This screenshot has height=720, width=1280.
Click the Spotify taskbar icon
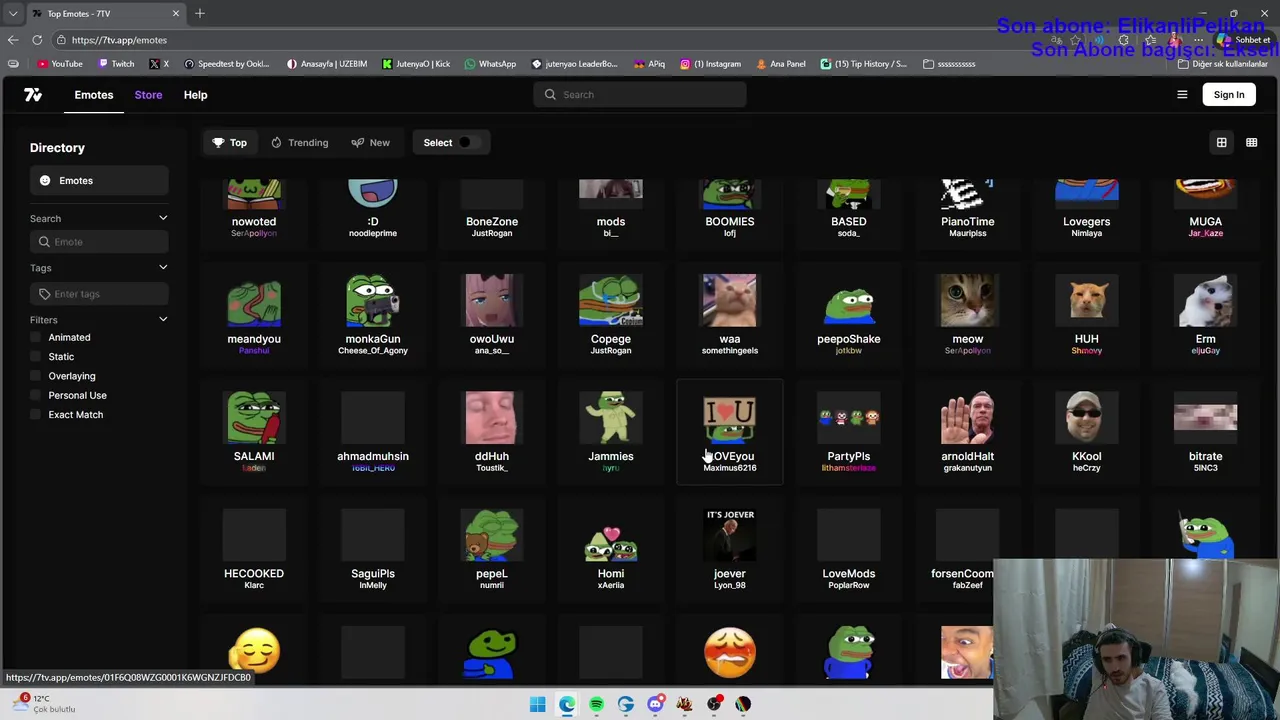(x=596, y=704)
